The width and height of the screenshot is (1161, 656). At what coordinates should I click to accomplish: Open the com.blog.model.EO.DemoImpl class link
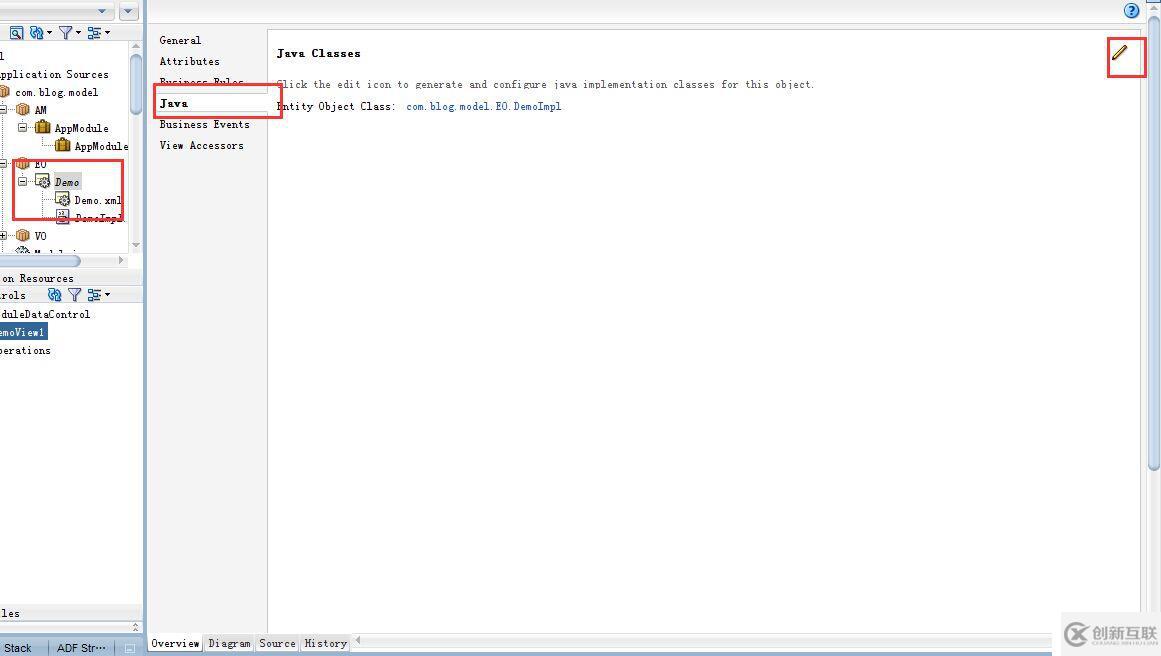(x=486, y=105)
